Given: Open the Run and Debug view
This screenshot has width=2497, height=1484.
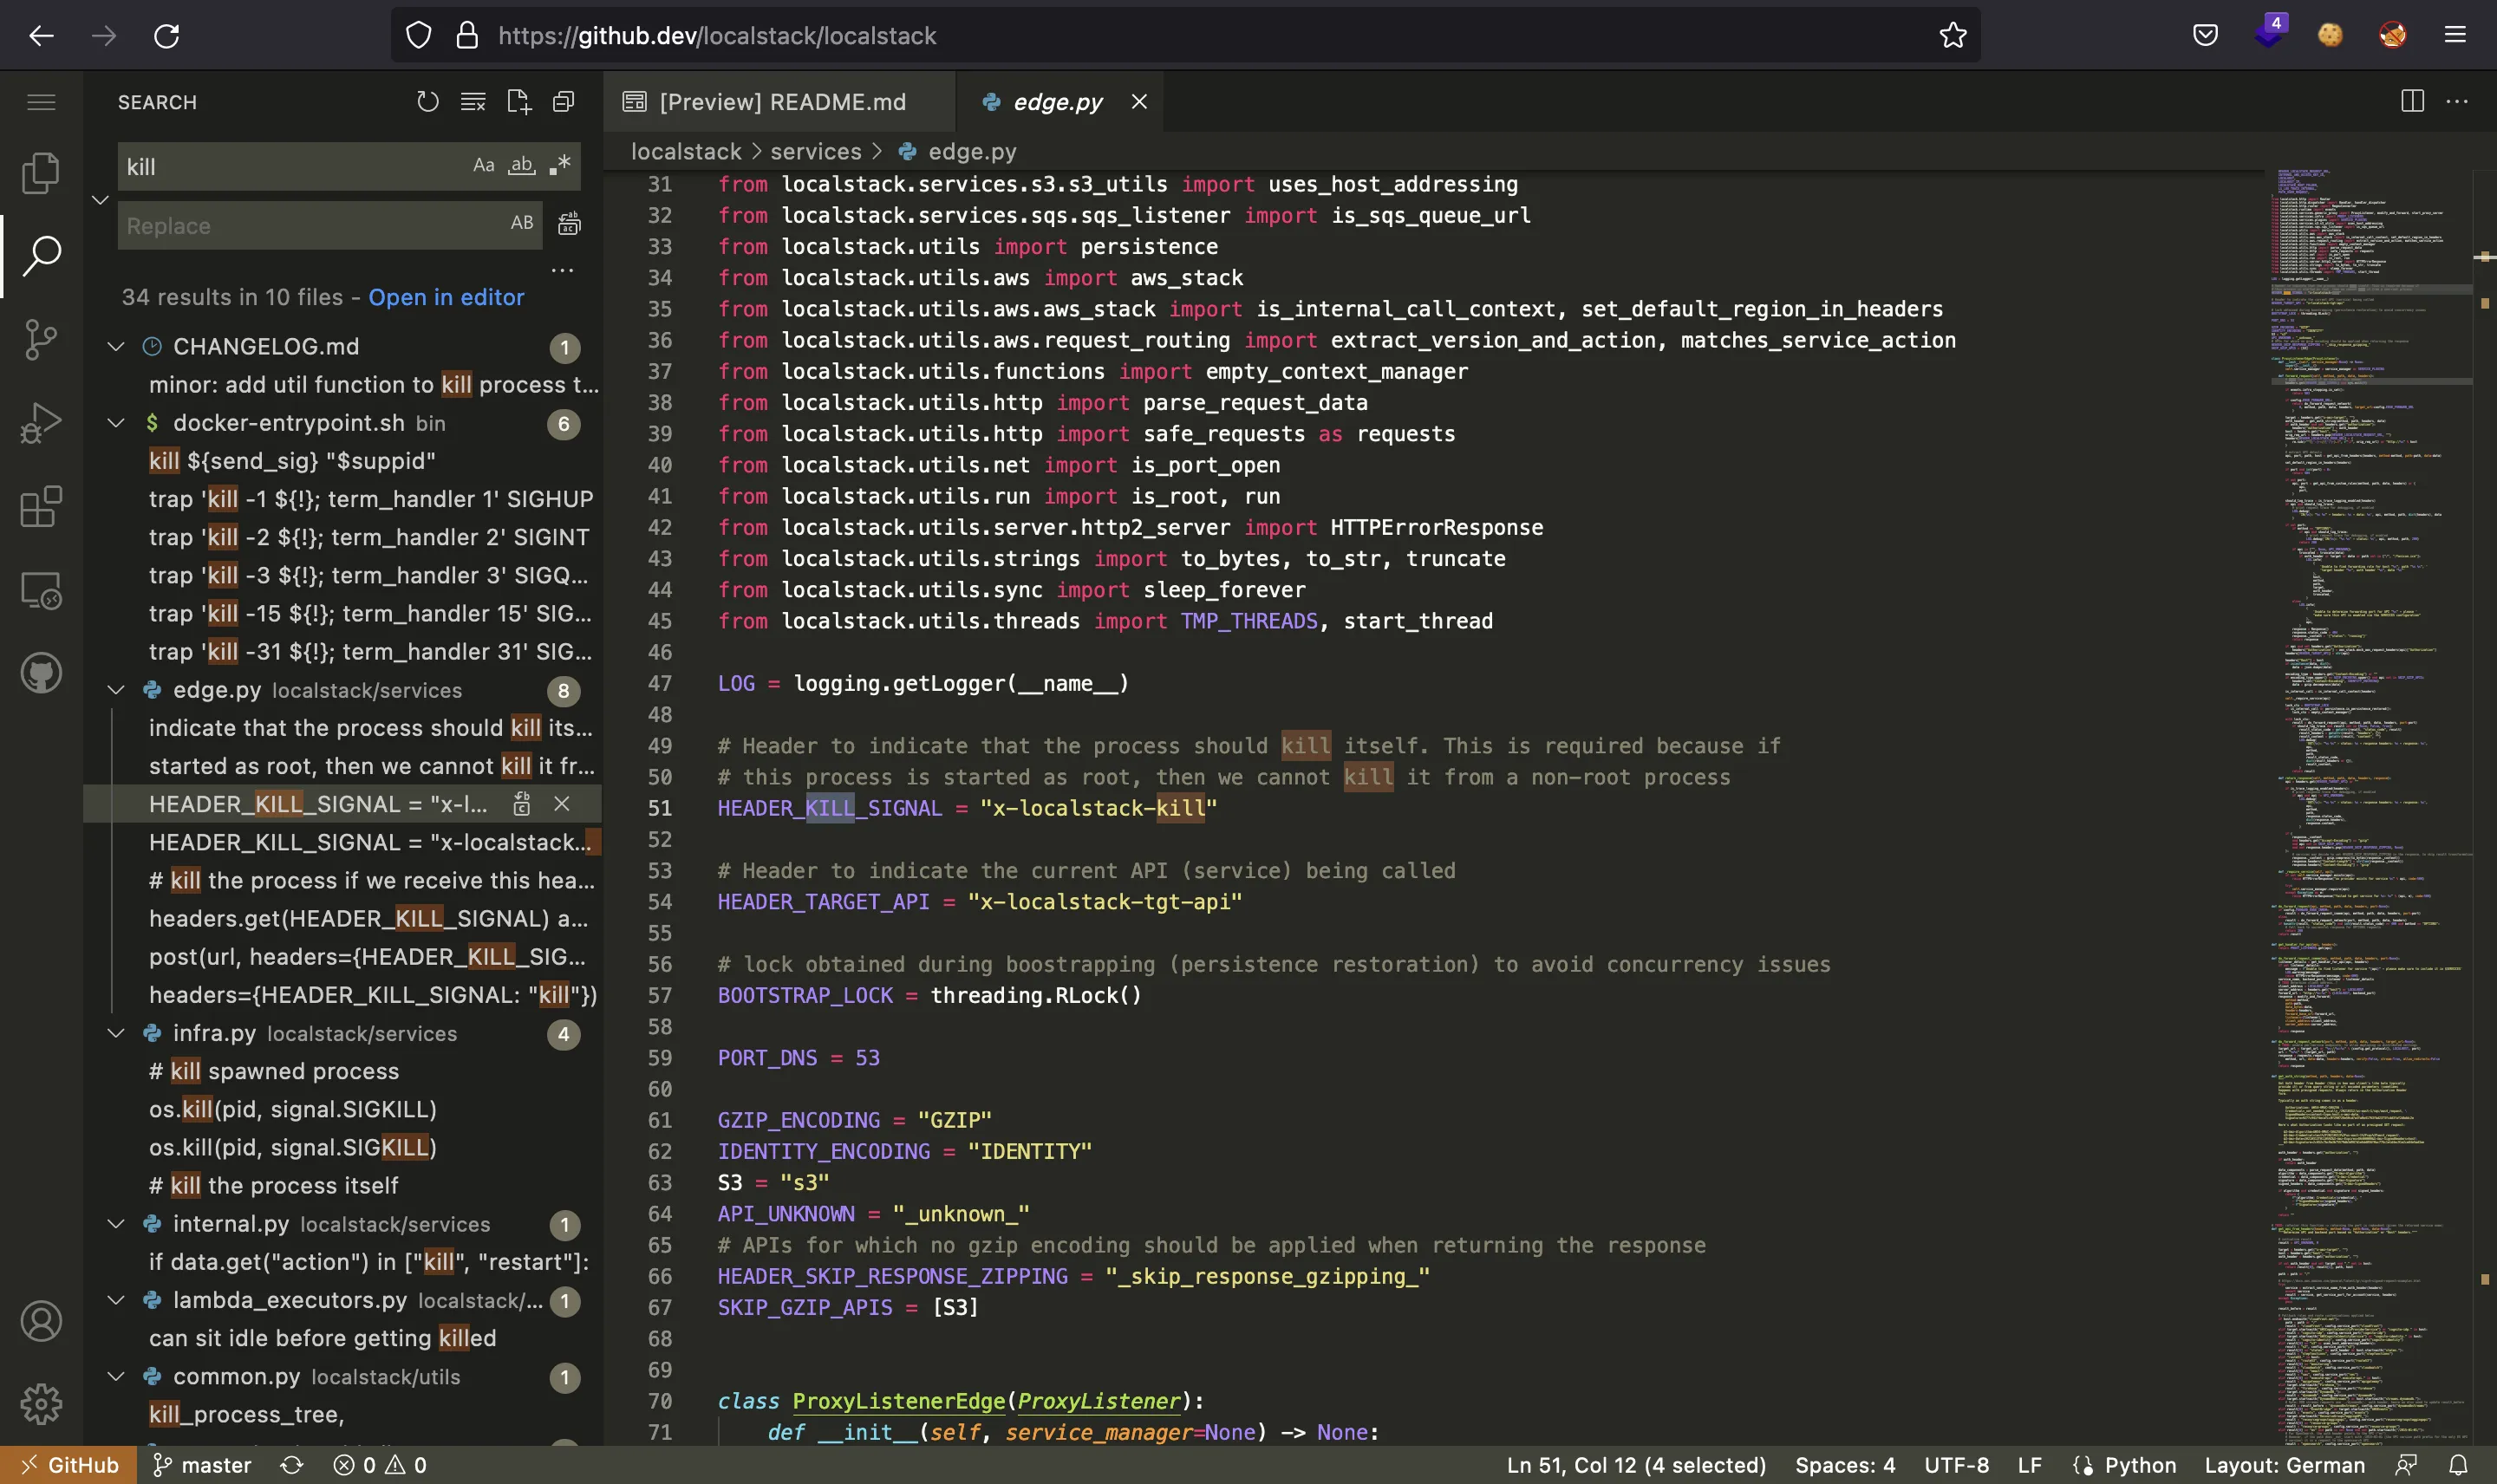Looking at the screenshot, I should (x=41, y=423).
